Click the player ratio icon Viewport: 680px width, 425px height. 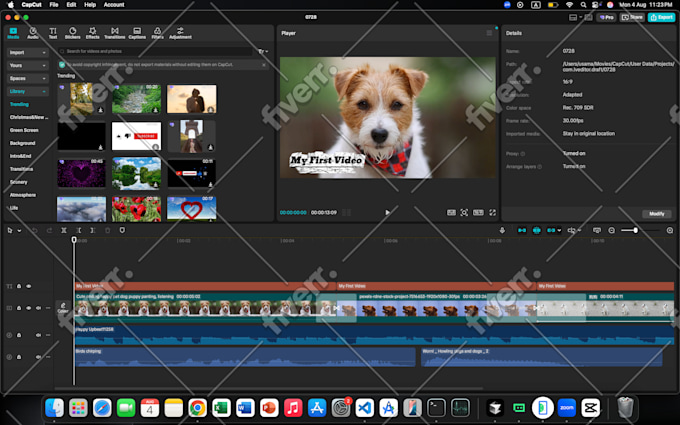478,212
